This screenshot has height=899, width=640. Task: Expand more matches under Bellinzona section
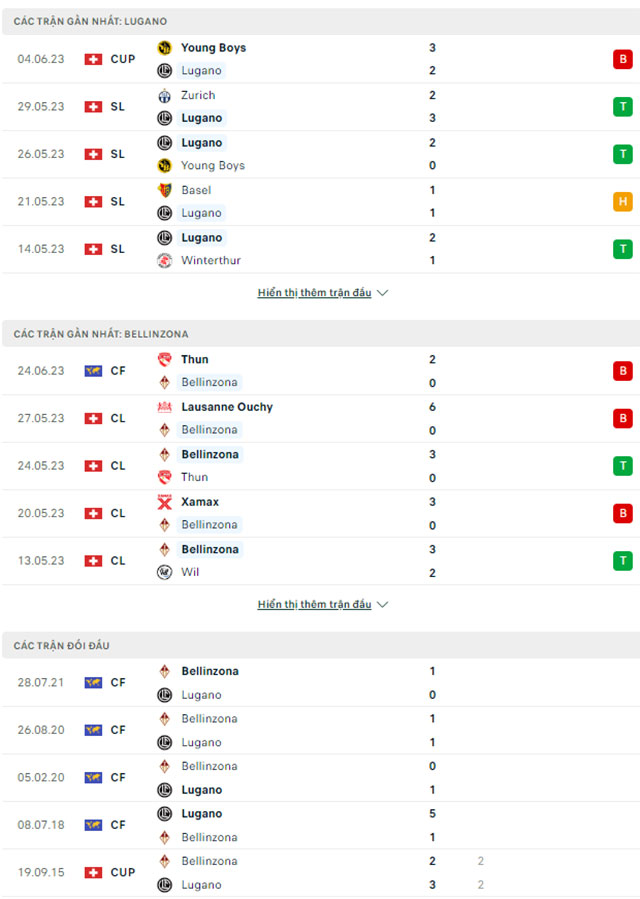coord(322,605)
